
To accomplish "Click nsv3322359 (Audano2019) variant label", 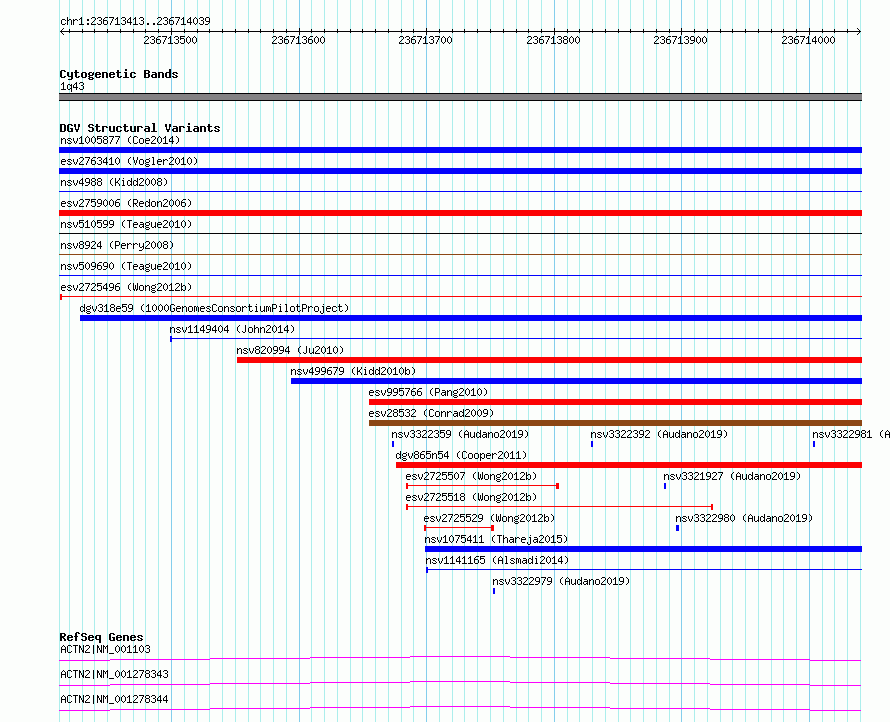I will tap(460, 434).
